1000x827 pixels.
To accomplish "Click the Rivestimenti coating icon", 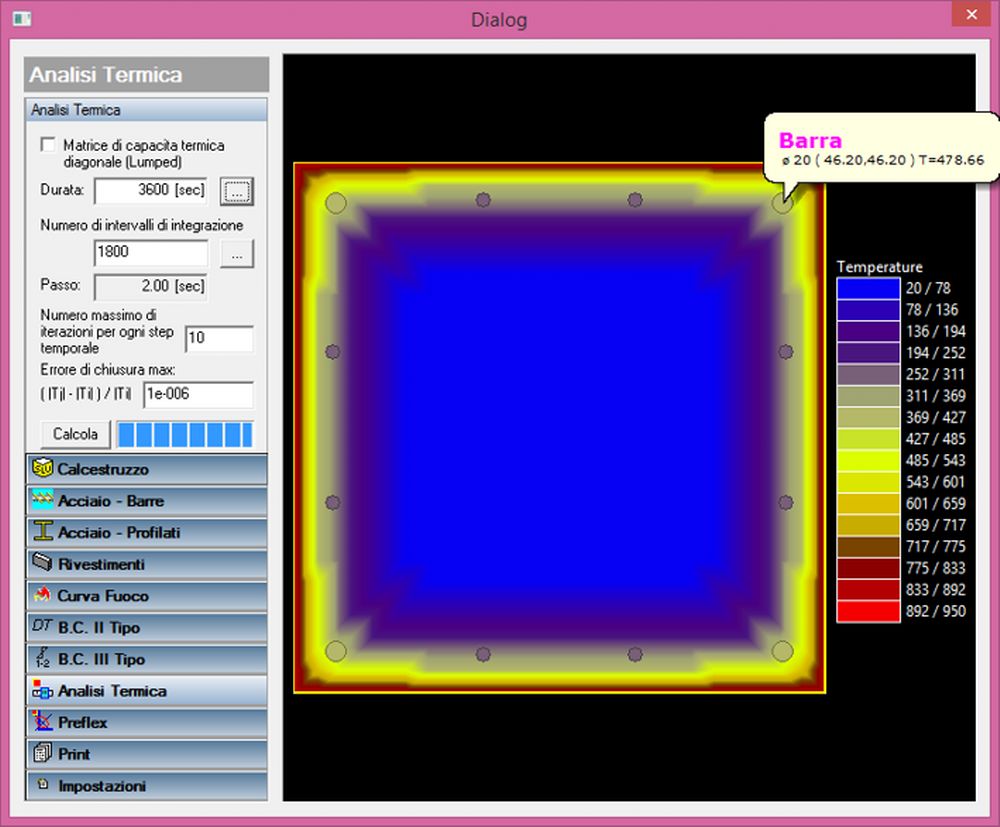I will click(x=43, y=562).
